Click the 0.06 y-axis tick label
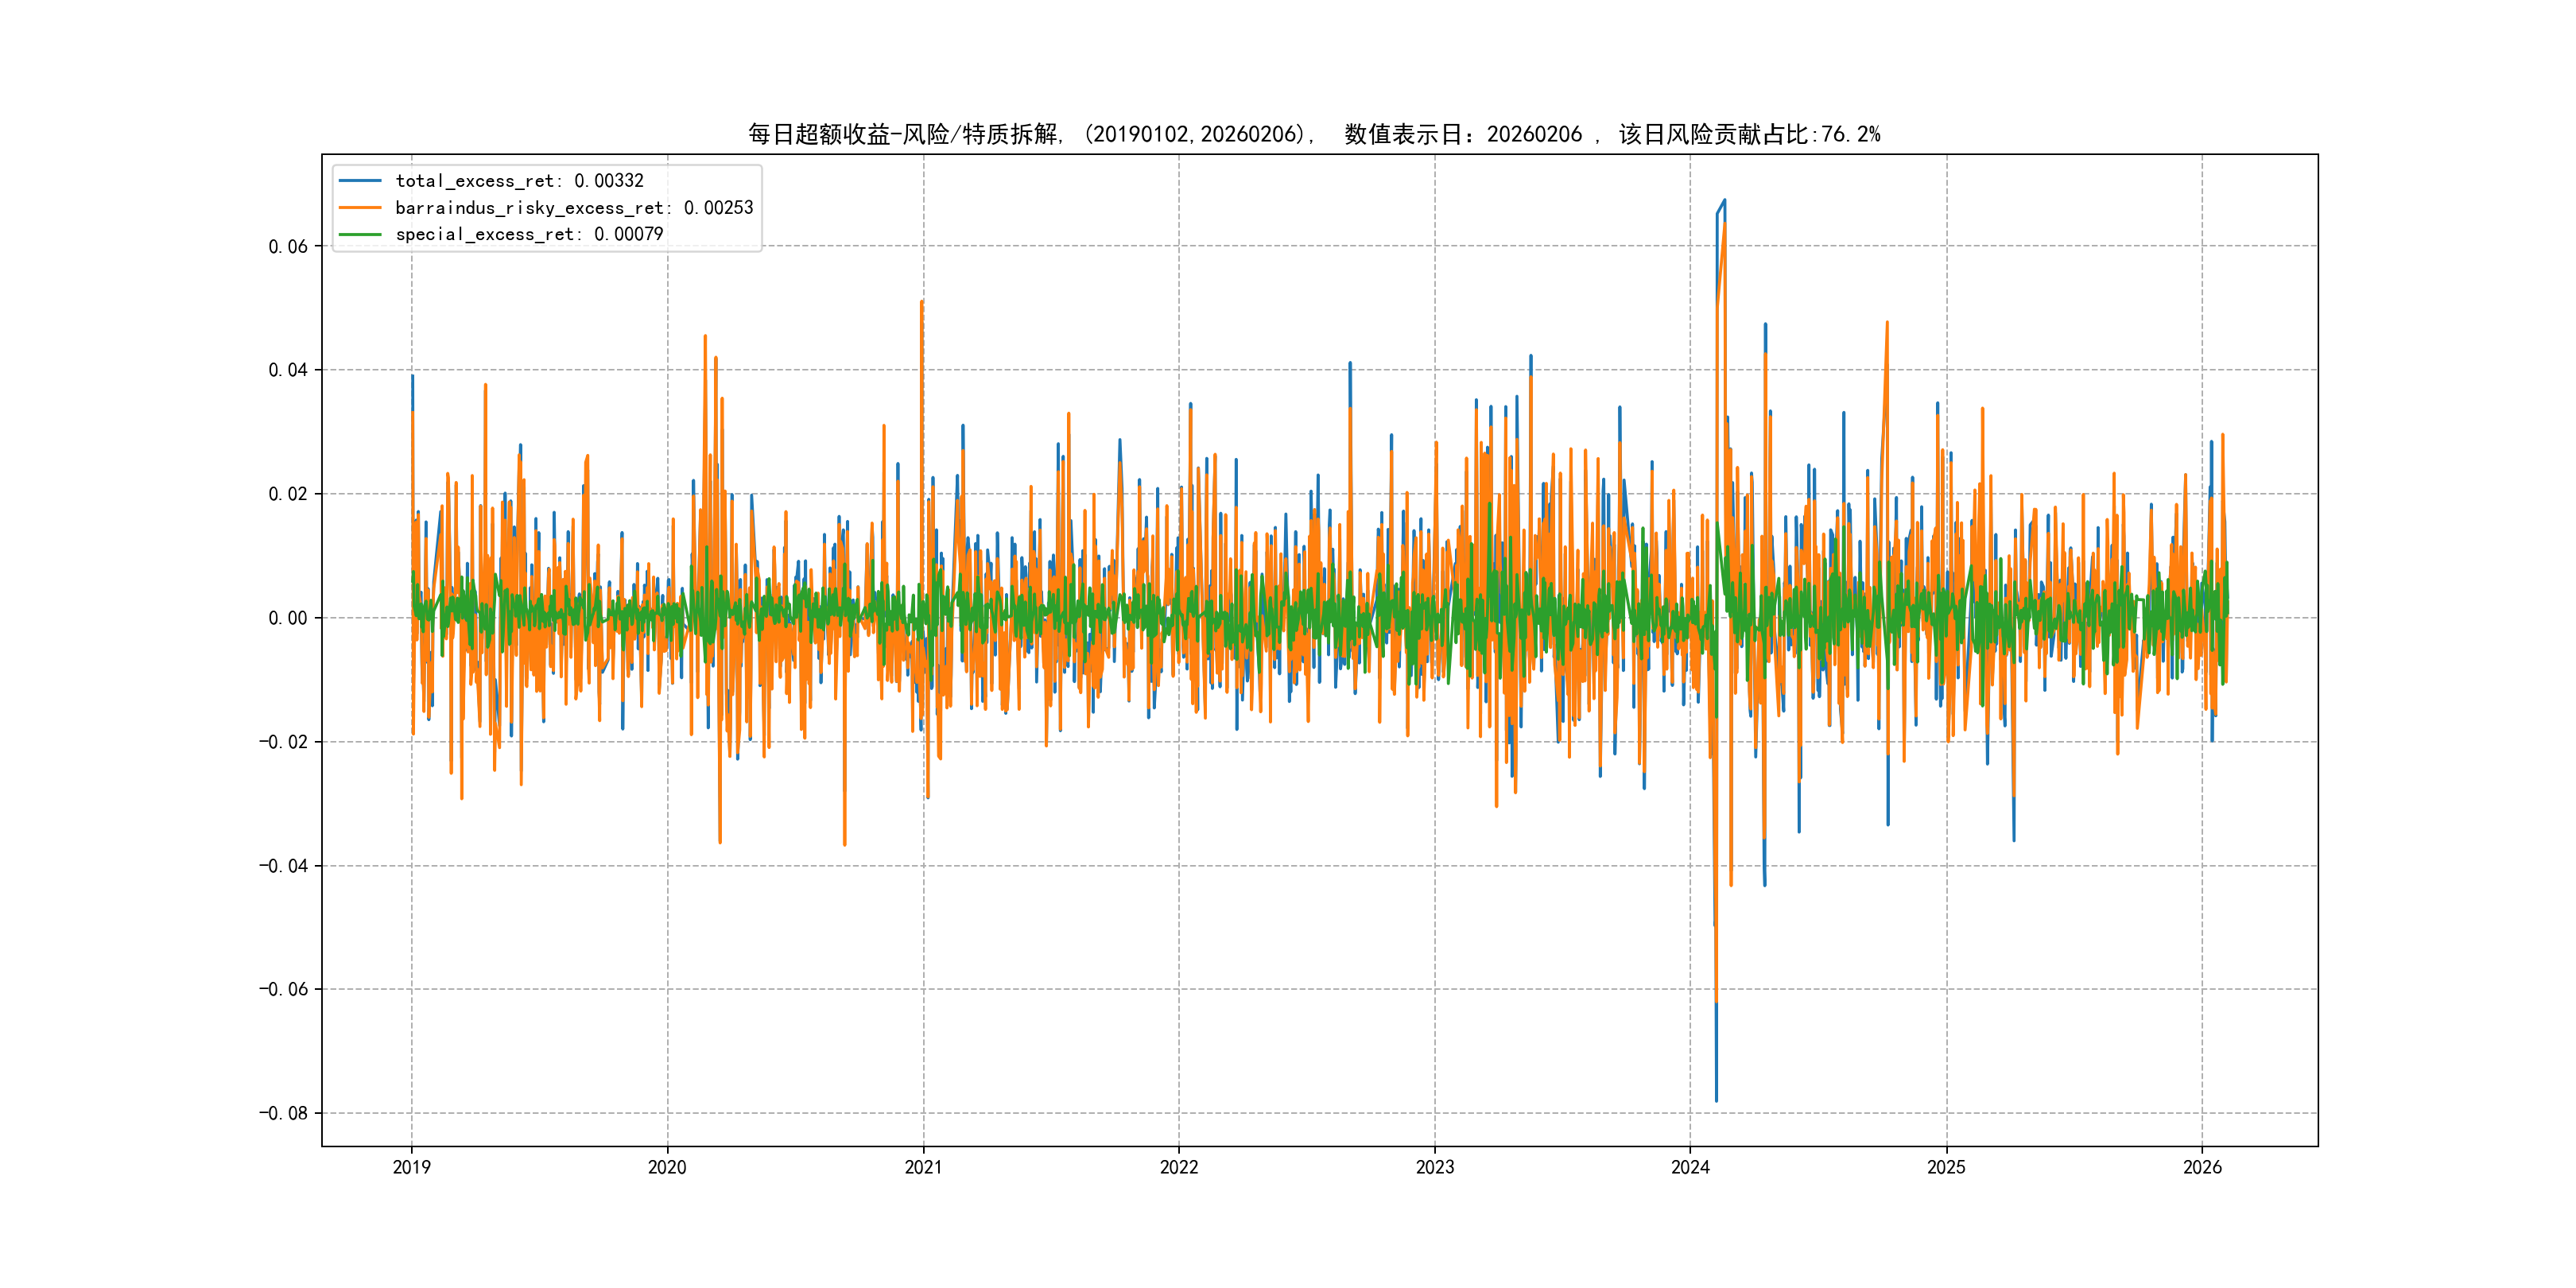Screen dimensions: 2576x1288 (x=288, y=247)
